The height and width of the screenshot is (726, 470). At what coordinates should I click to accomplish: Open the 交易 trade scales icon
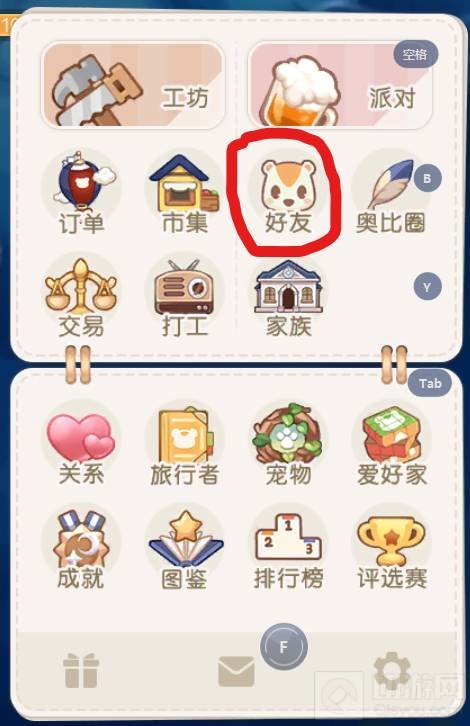(x=81, y=296)
